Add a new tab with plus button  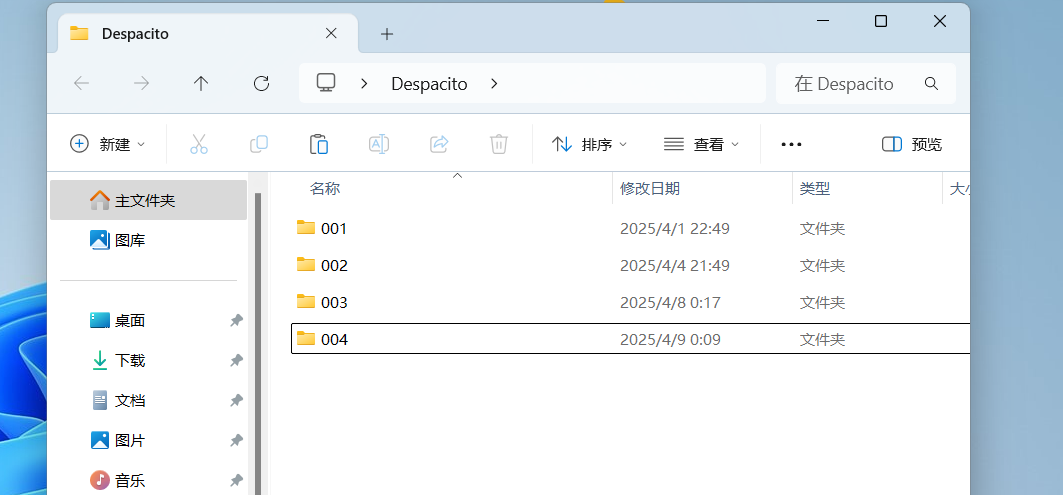pos(386,34)
